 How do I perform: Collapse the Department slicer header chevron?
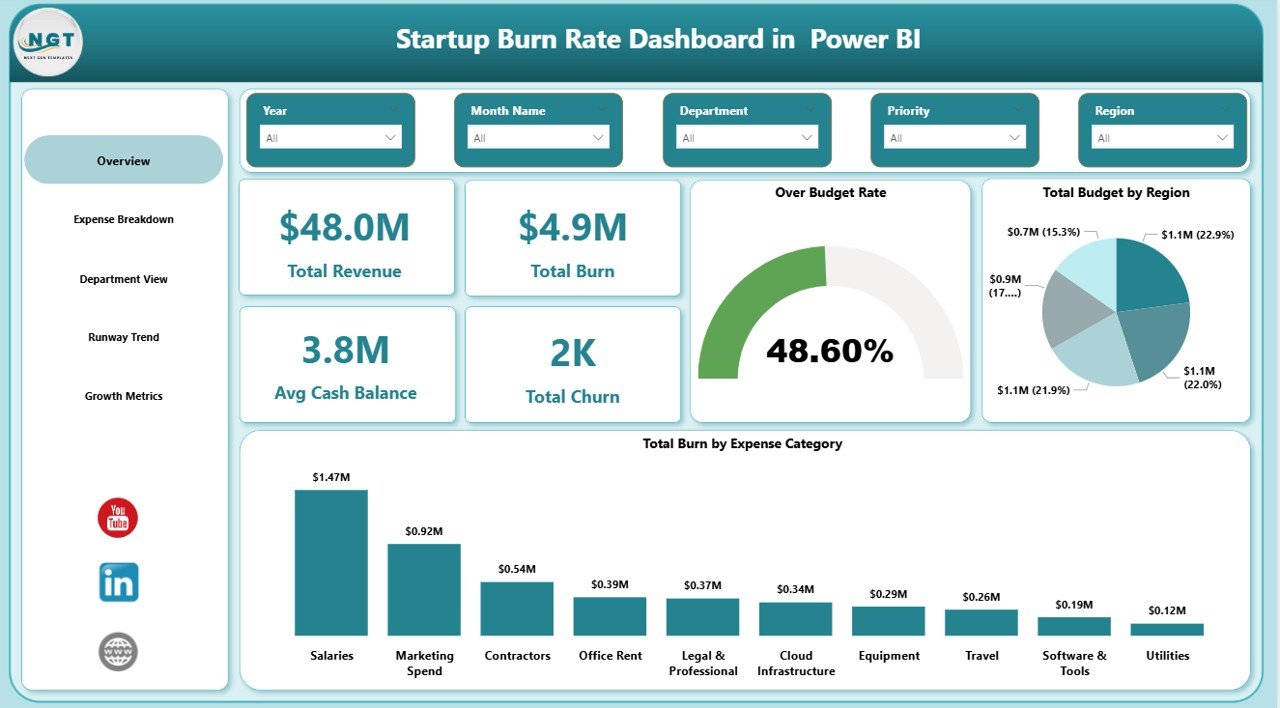coord(810,110)
